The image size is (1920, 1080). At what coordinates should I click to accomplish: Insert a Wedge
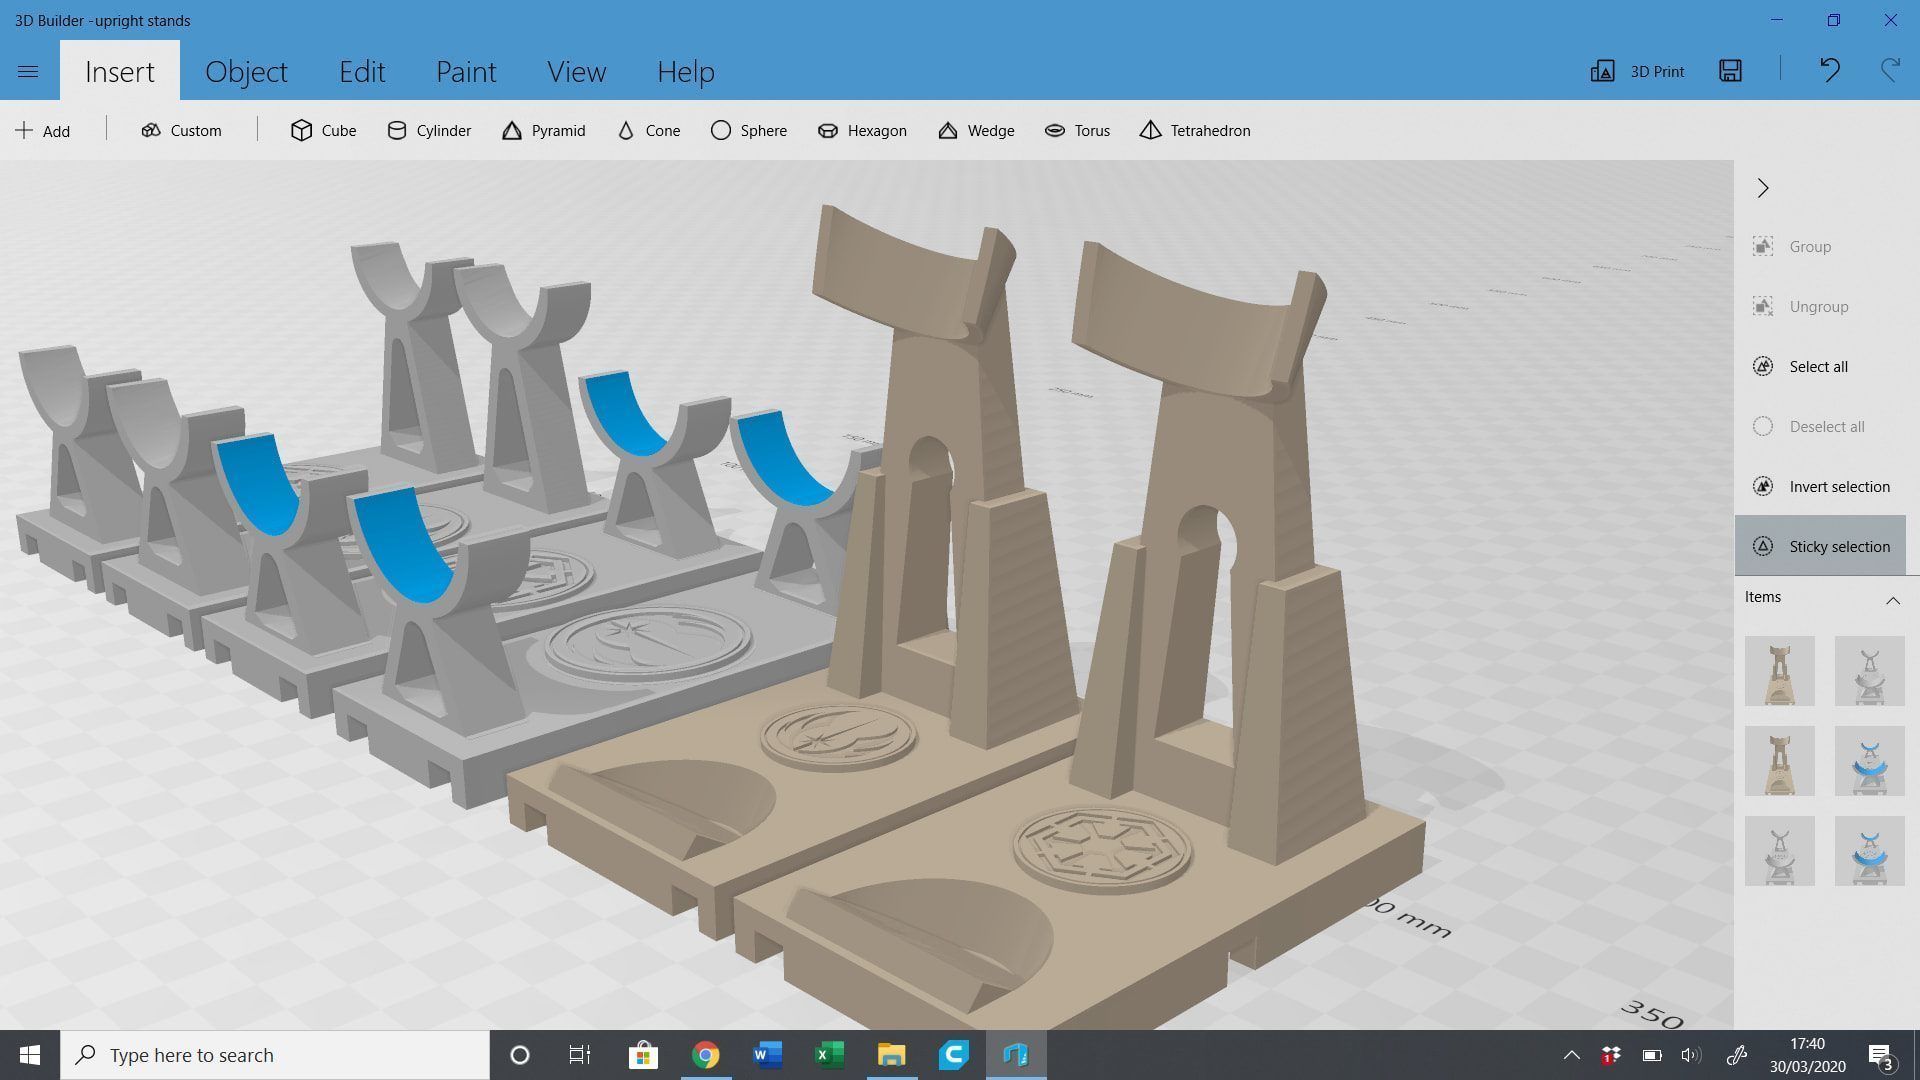coord(976,131)
